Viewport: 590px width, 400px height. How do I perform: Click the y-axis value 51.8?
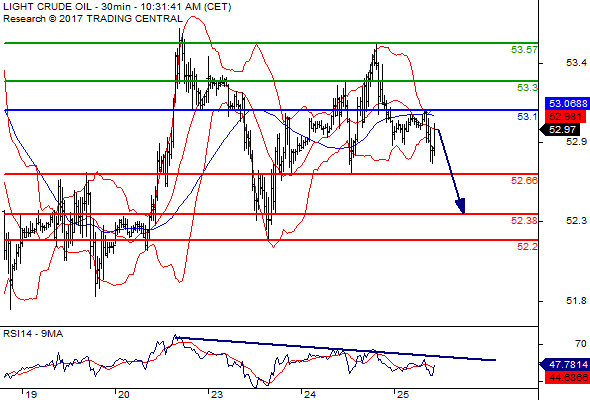tap(576, 301)
